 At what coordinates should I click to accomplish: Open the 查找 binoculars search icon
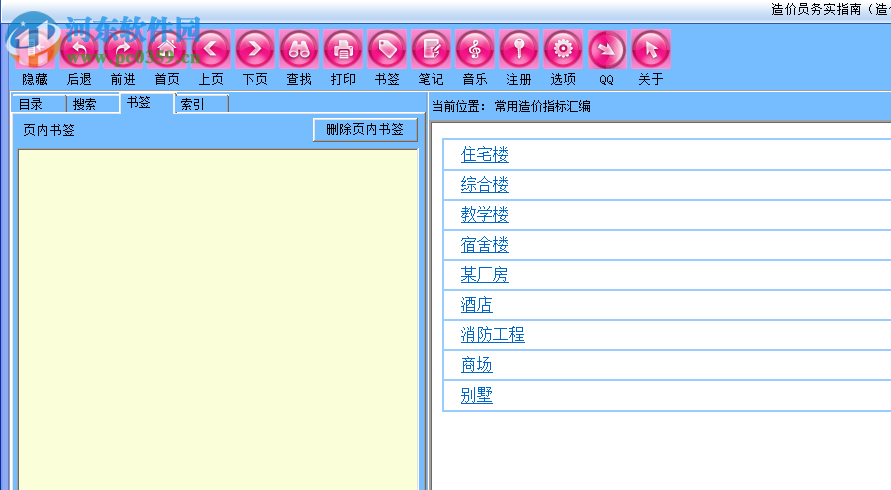[299, 49]
